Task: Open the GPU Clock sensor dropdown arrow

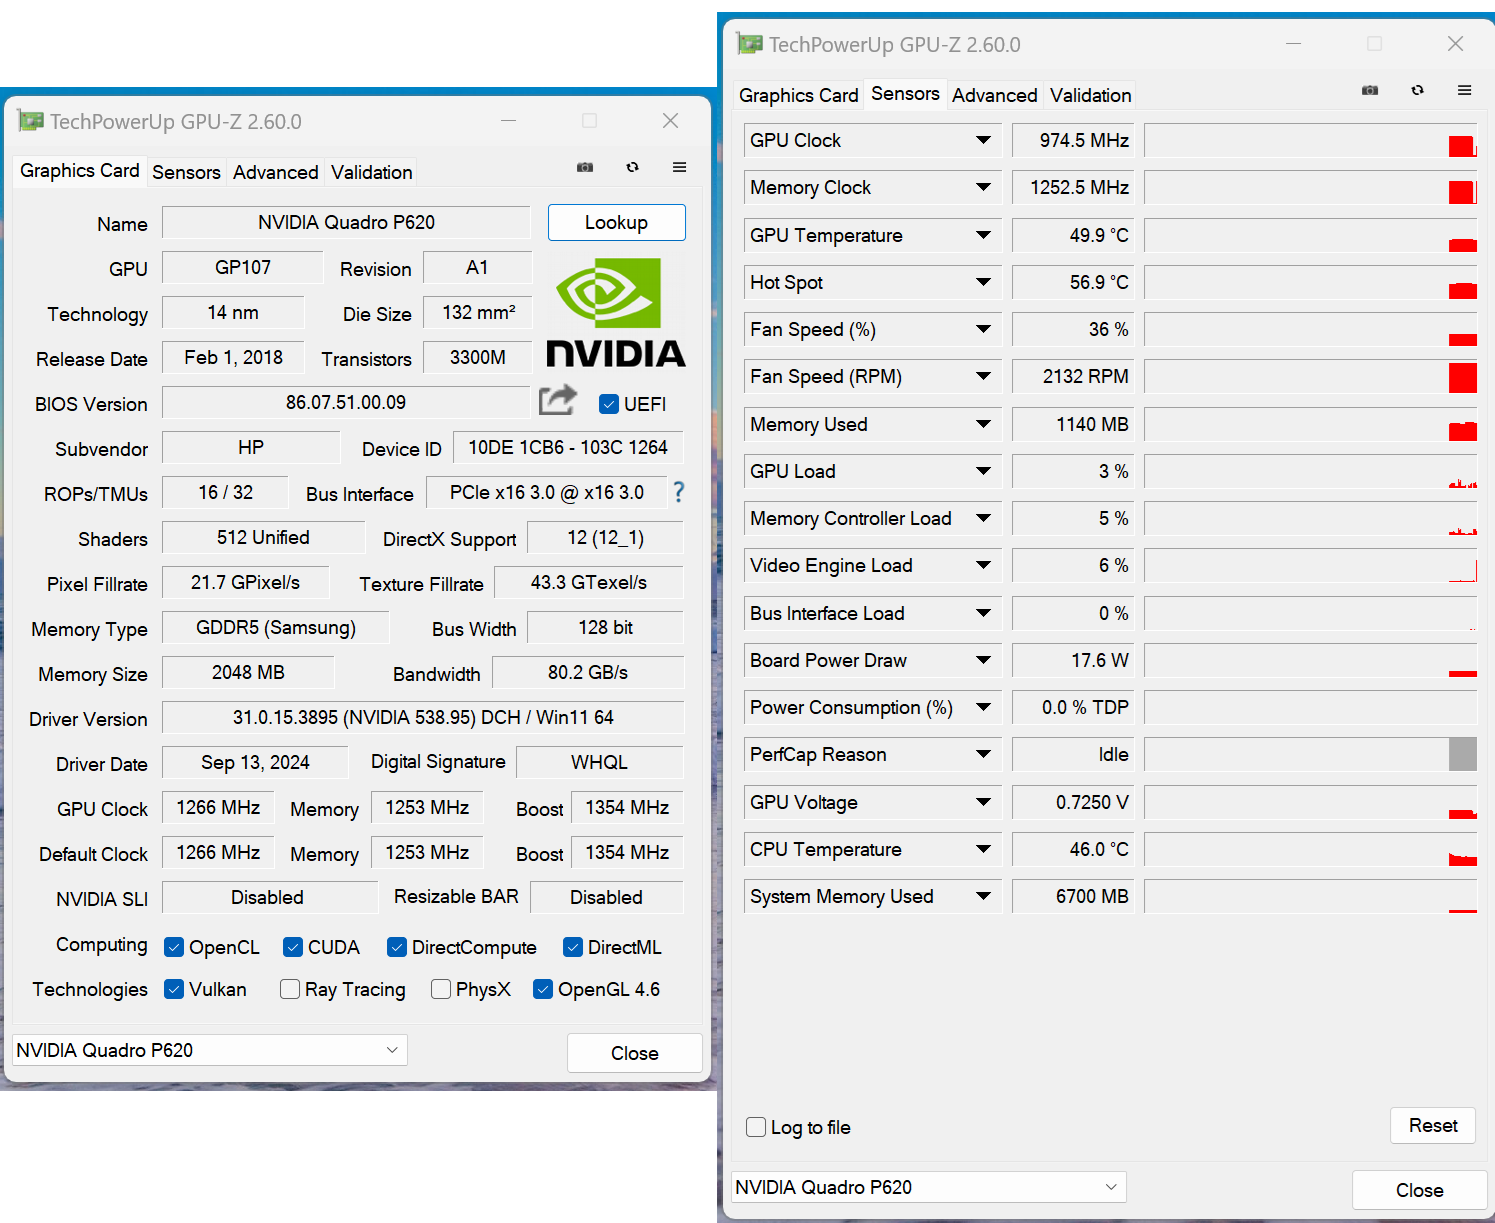Action: (984, 140)
